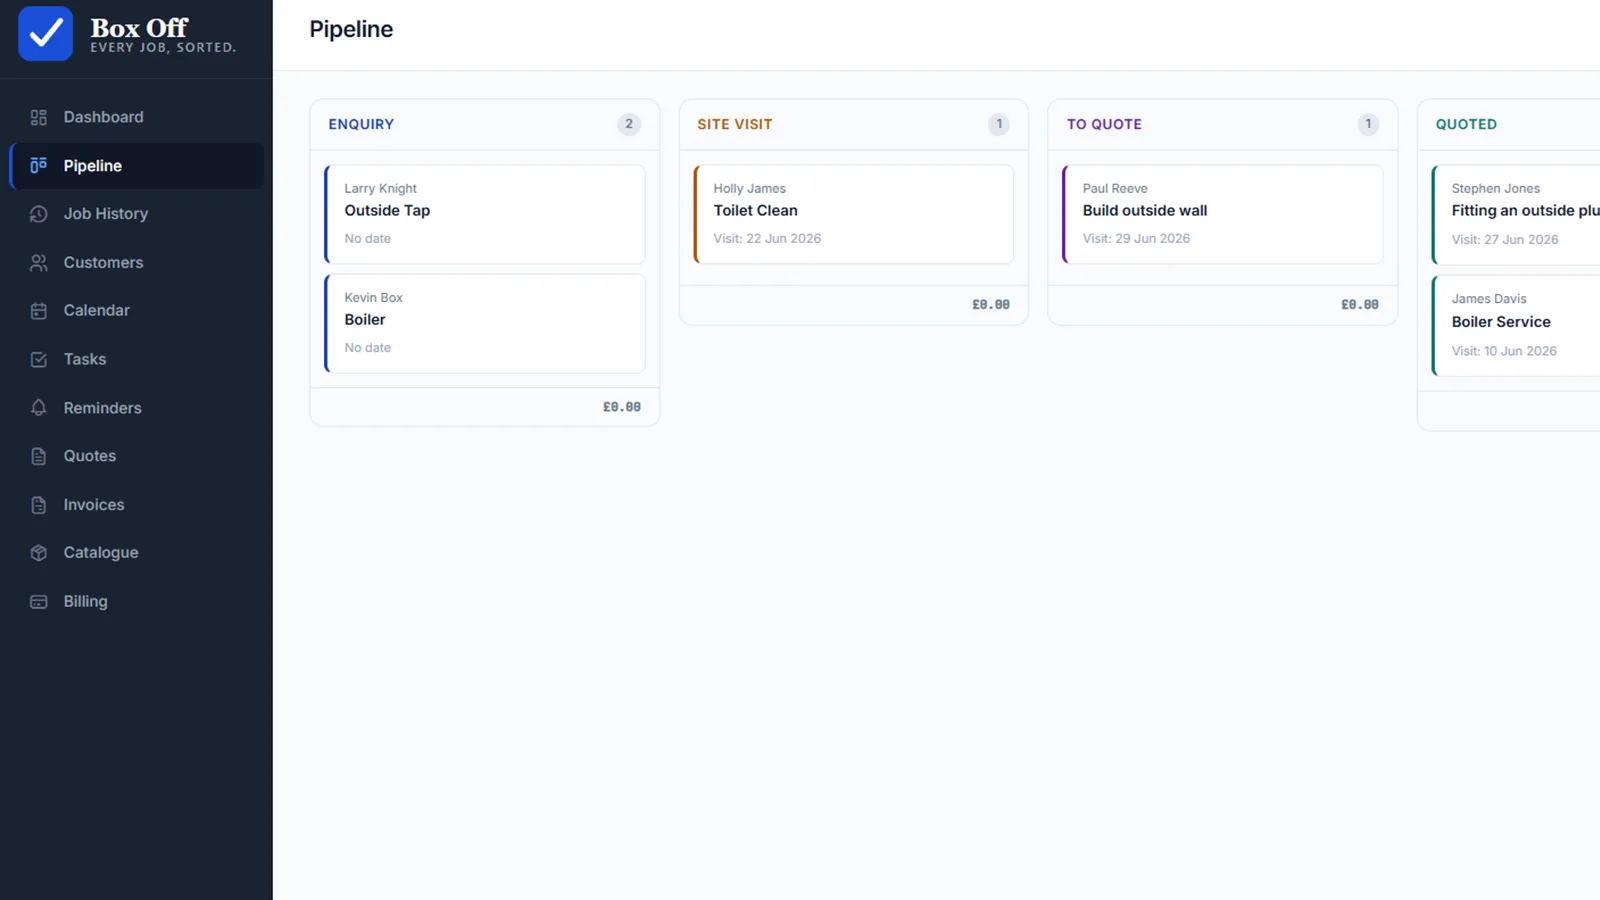Open the Dashboard page
Screen dimensions: 1600x900
click(137, 117)
